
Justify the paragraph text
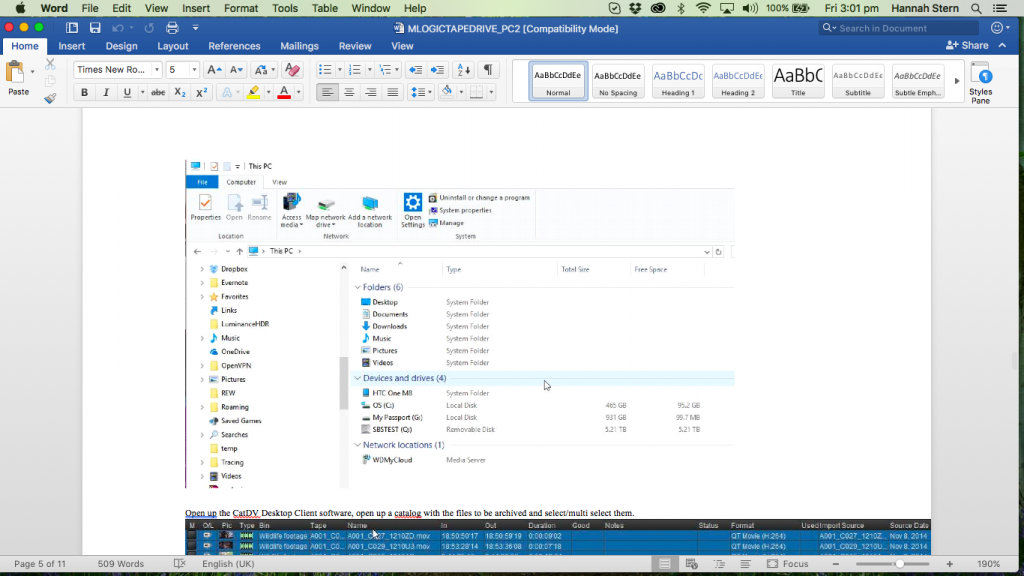click(392, 93)
